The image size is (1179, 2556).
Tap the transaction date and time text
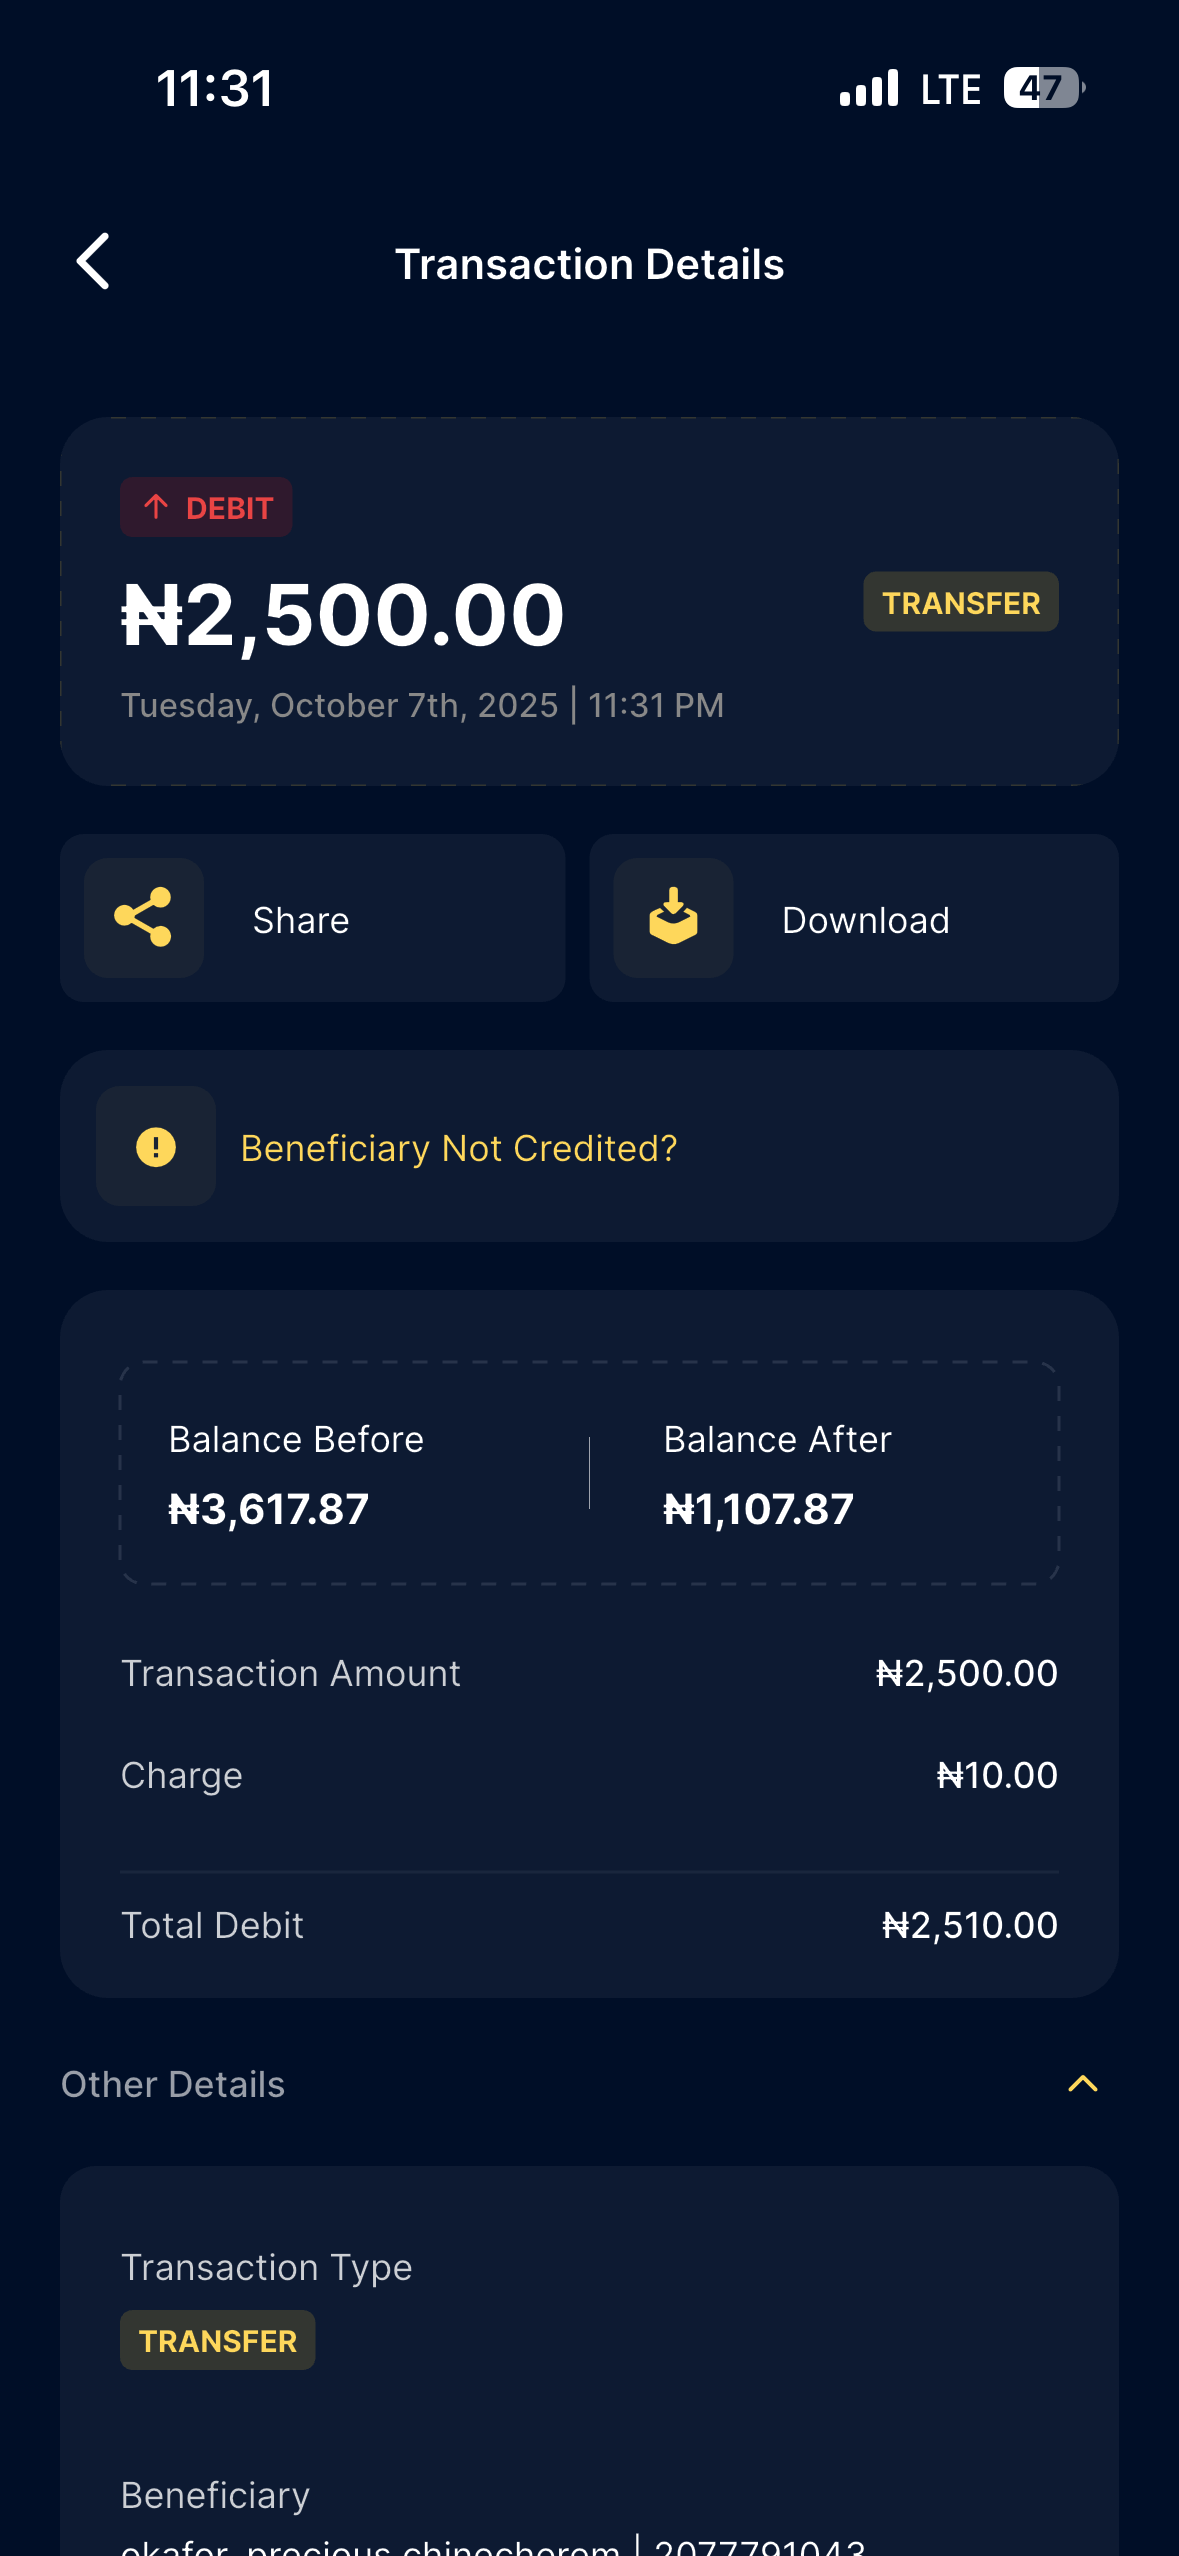(422, 706)
